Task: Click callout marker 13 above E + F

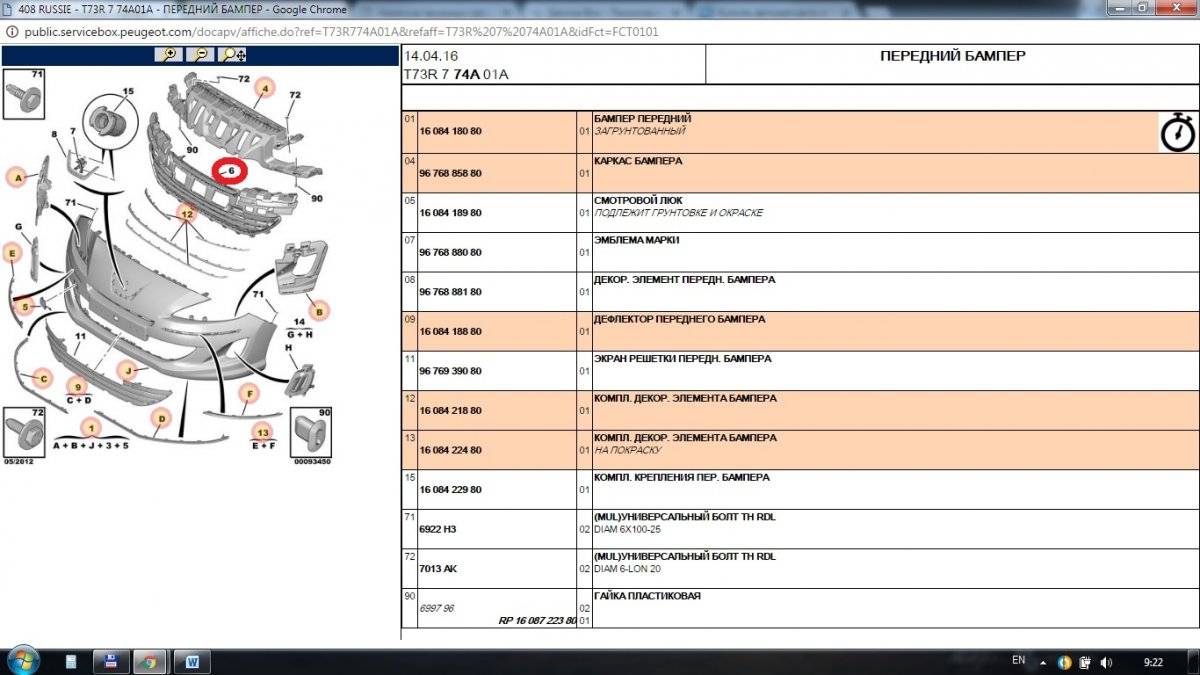Action: click(263, 432)
